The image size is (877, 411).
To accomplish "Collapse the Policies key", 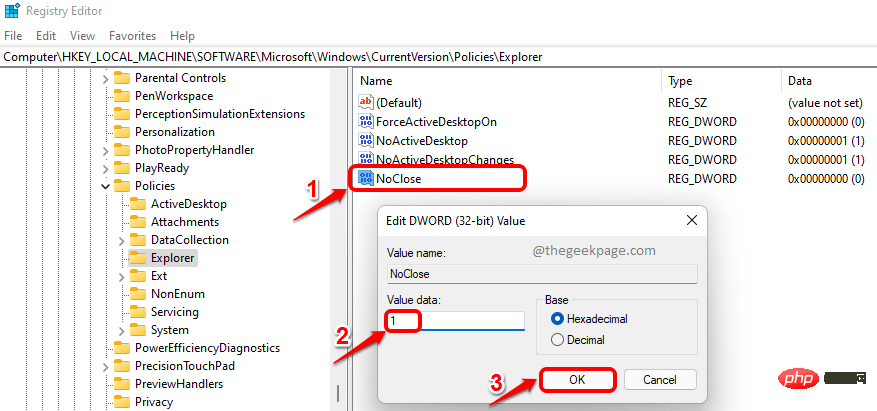I will (105, 186).
